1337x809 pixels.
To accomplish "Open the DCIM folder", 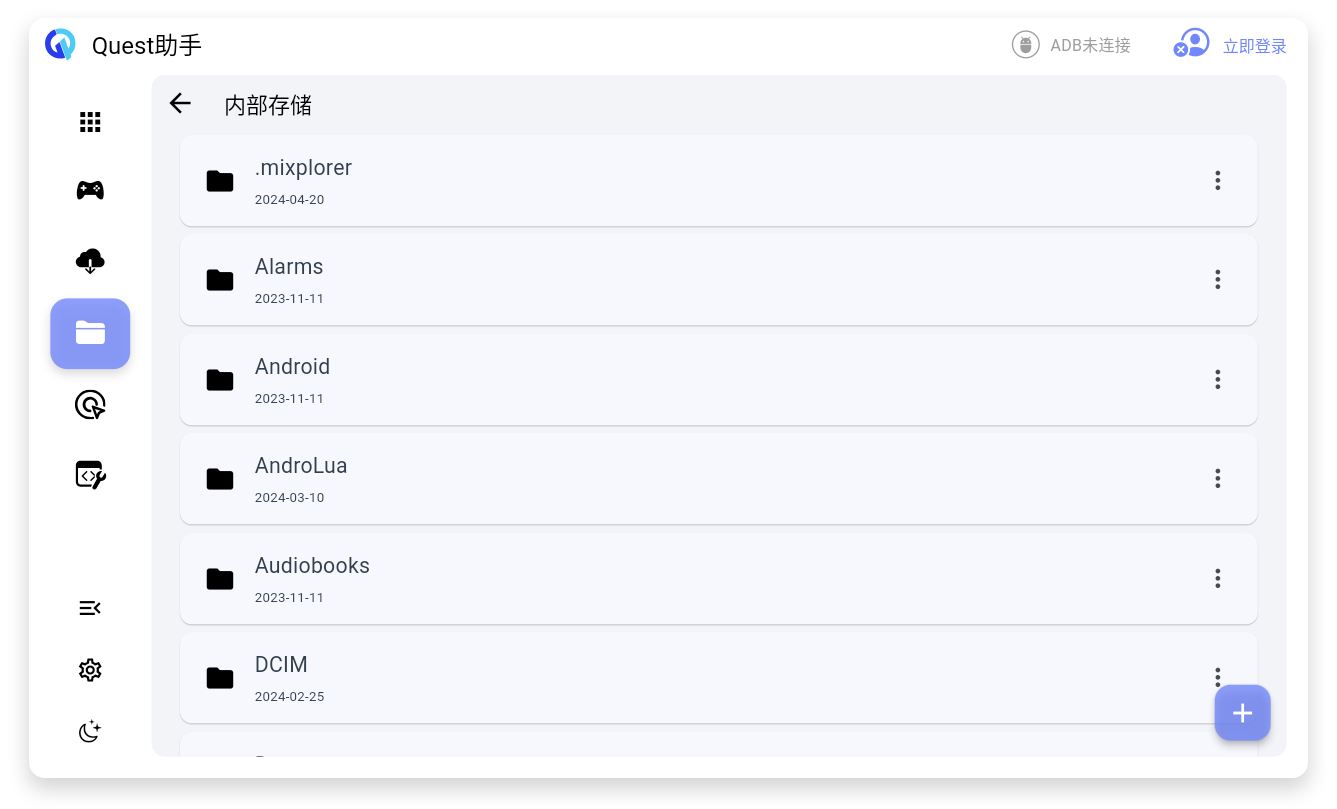I will point(718,678).
